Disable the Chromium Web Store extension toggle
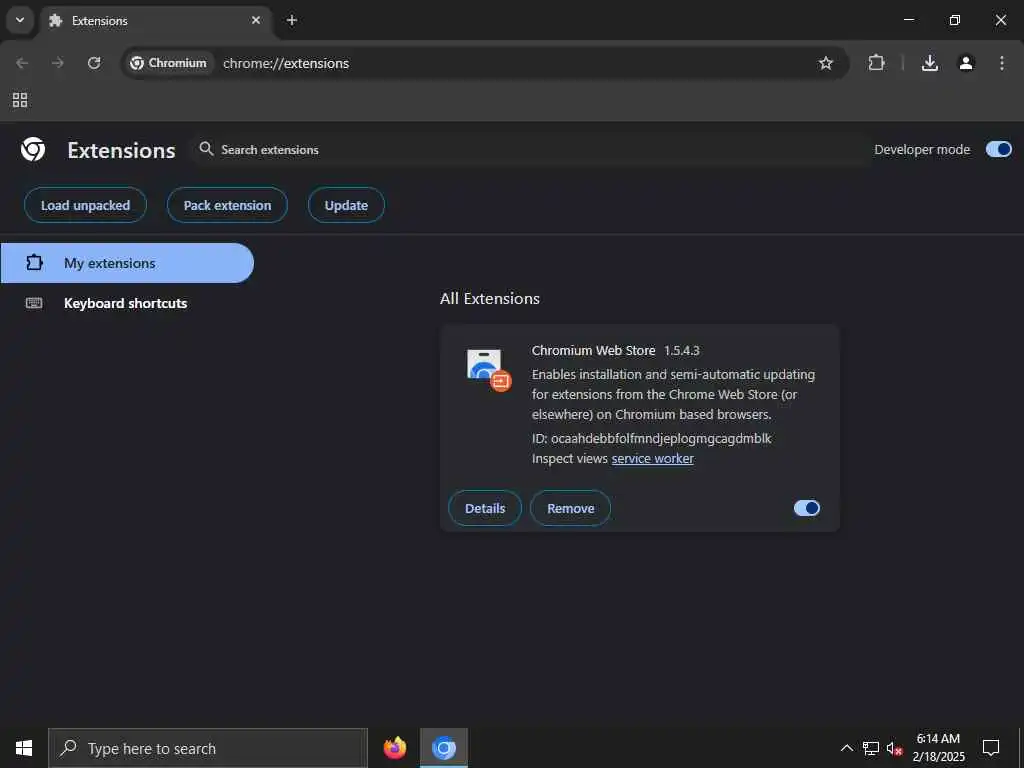This screenshot has height=768, width=1024. pyautogui.click(x=807, y=508)
